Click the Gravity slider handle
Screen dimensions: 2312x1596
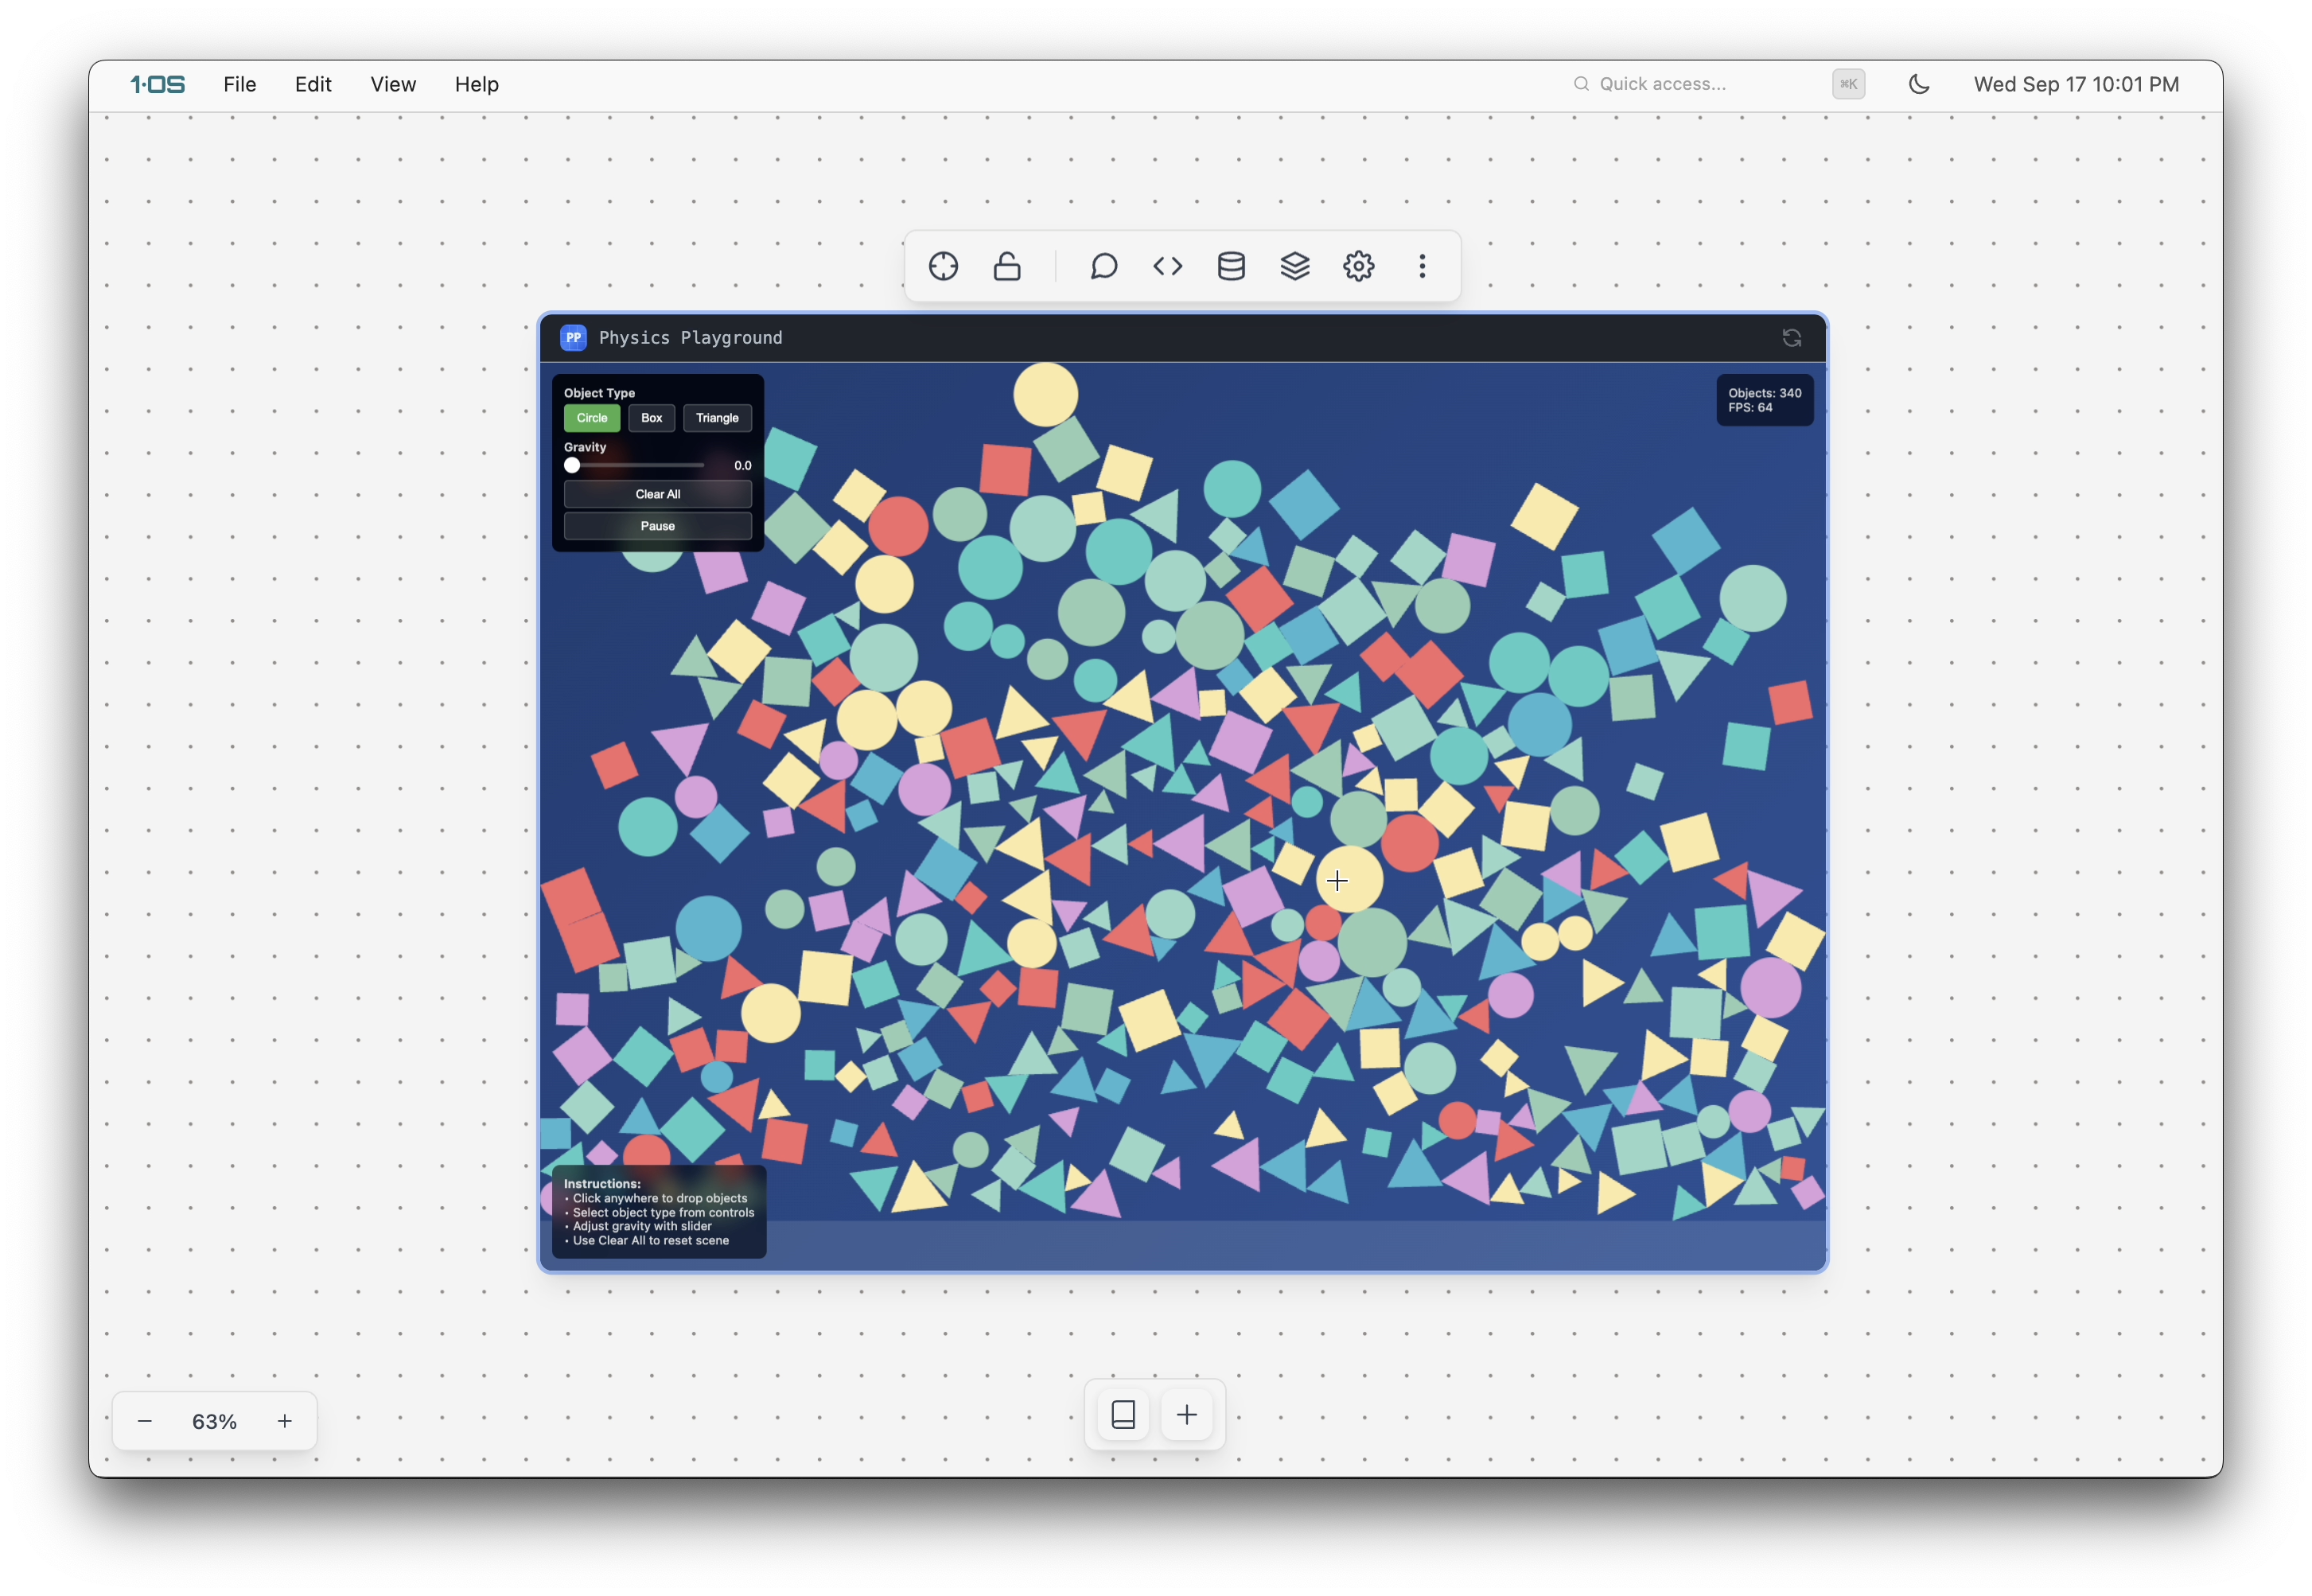click(572, 465)
